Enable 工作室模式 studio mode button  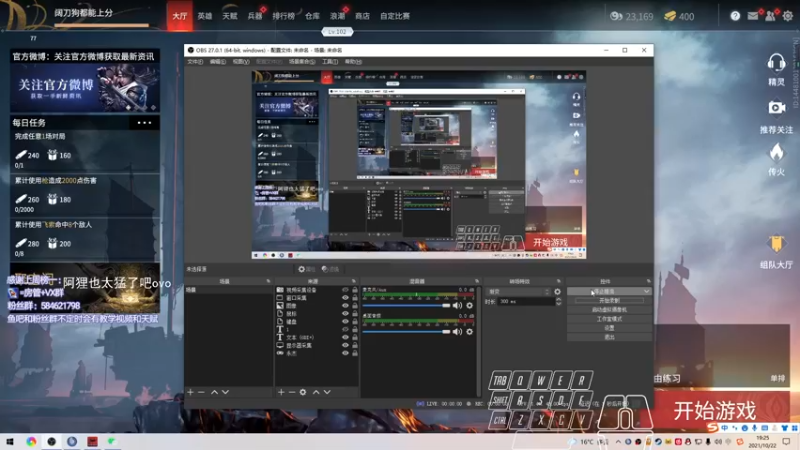point(609,319)
